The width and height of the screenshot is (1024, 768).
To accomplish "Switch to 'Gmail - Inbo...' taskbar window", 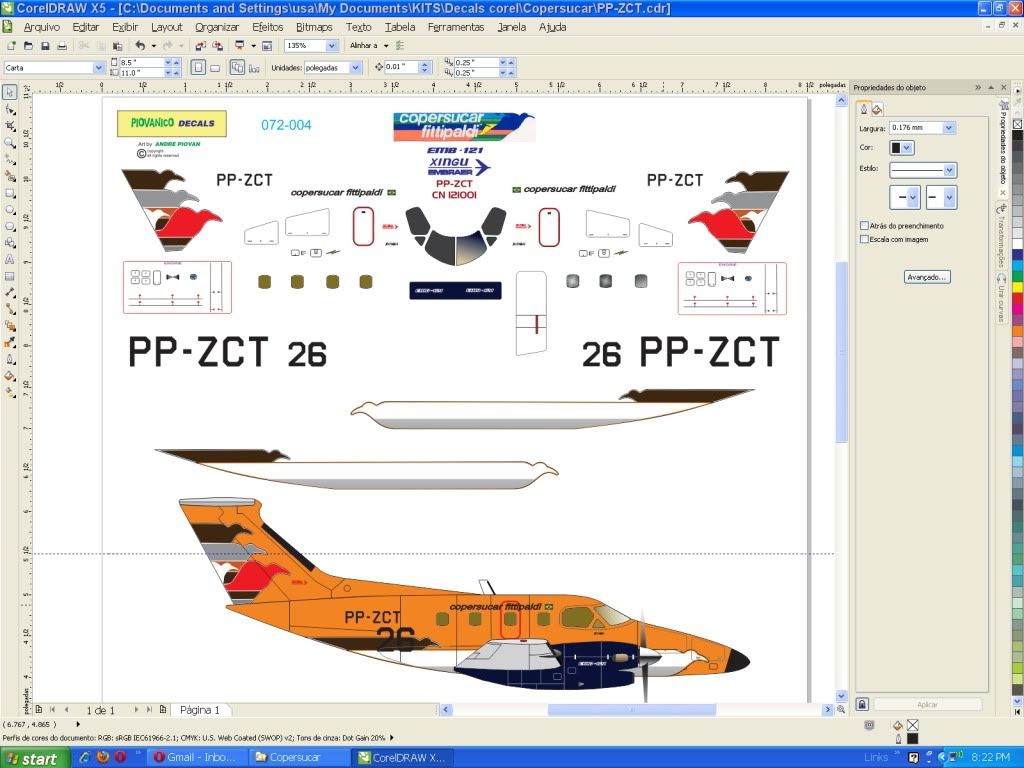I will [x=197, y=758].
